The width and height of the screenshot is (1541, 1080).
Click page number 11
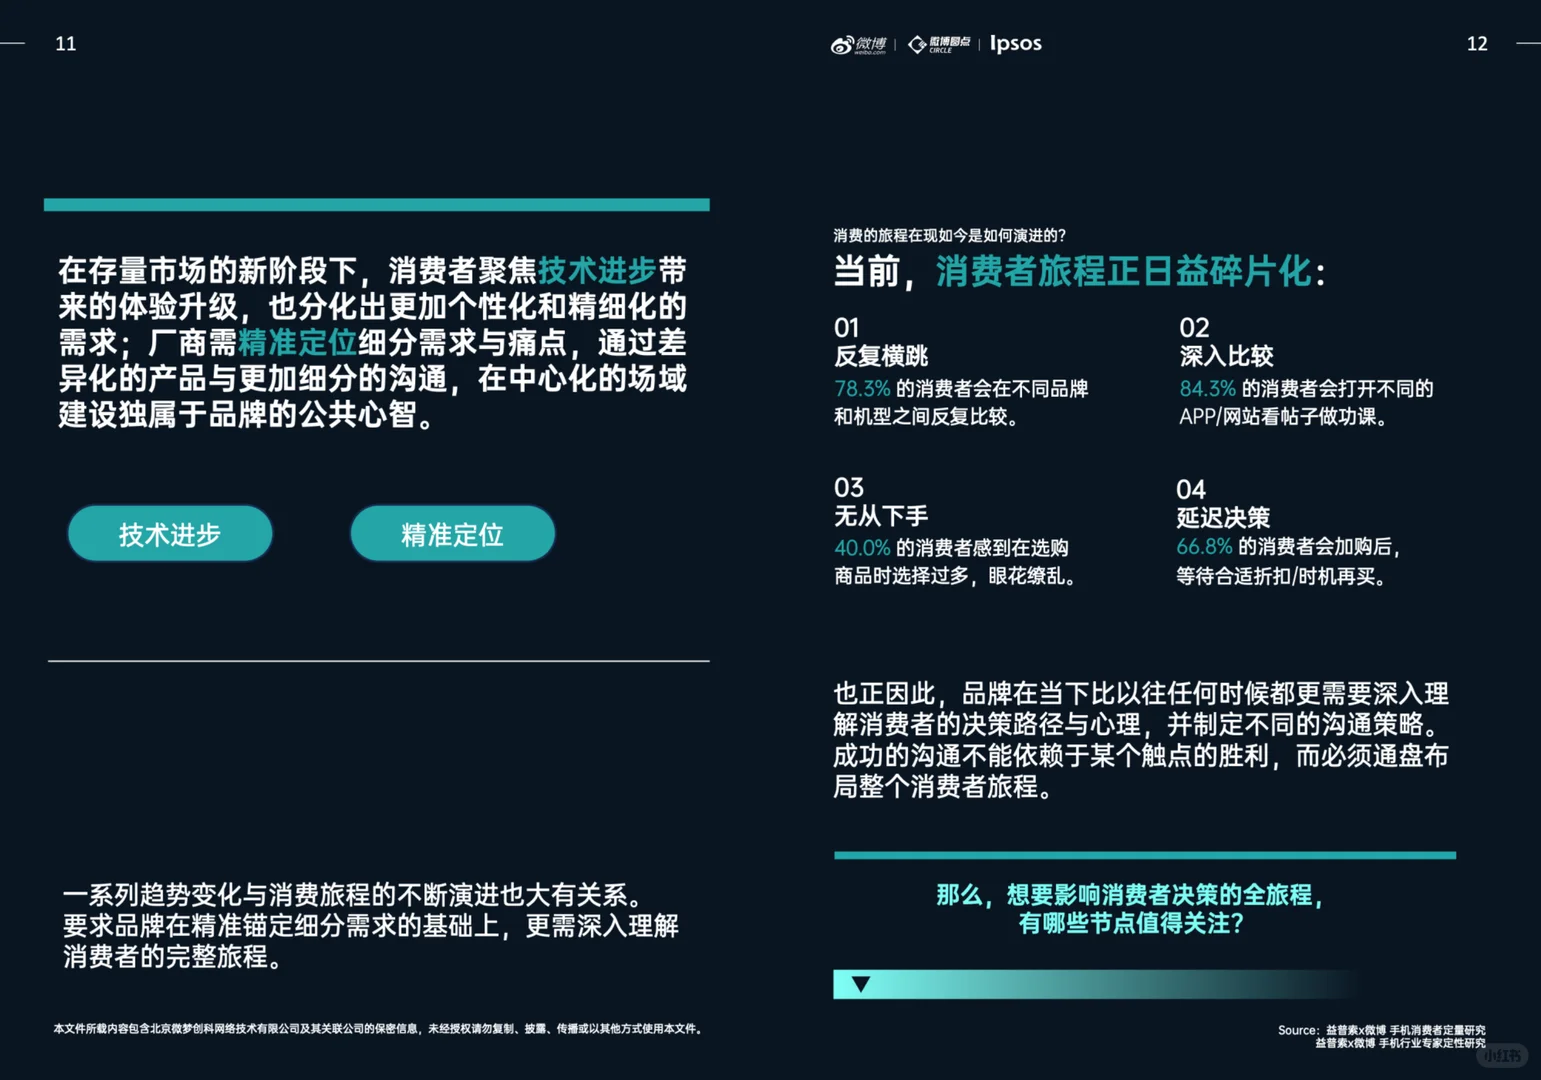point(66,43)
